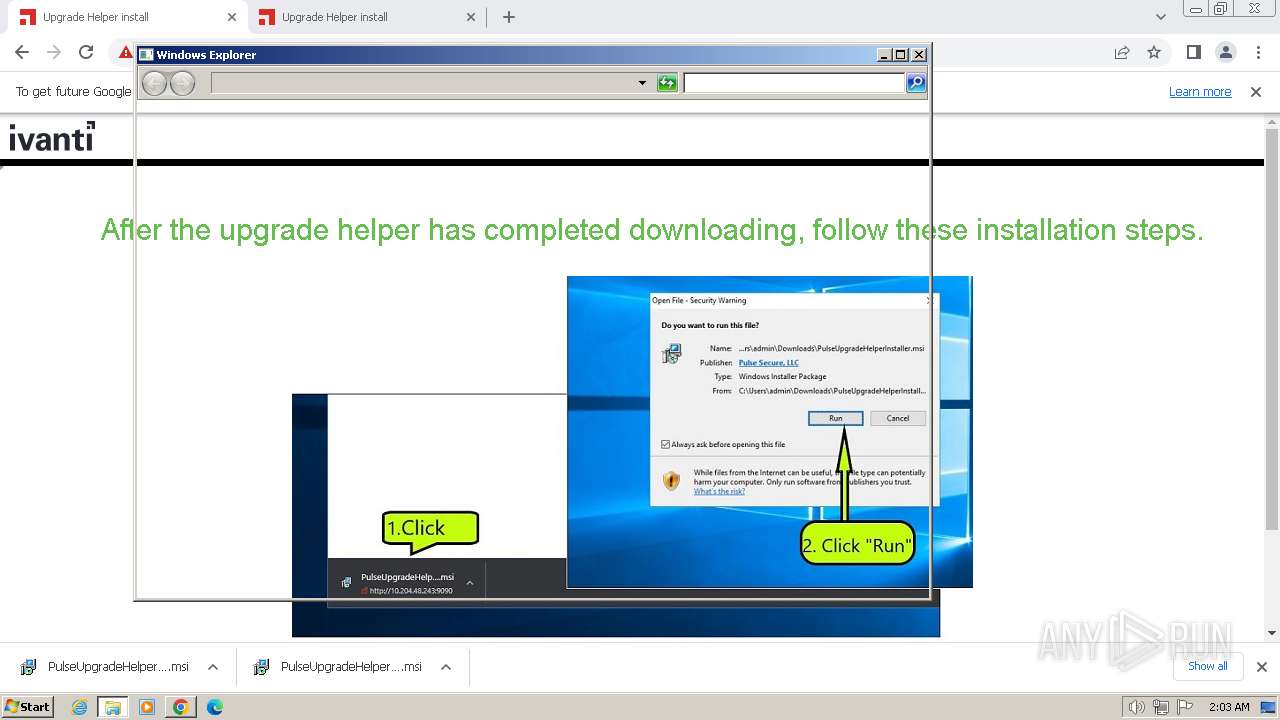
Task: Click the volume speaker tray icon
Action: click(x=1136, y=707)
